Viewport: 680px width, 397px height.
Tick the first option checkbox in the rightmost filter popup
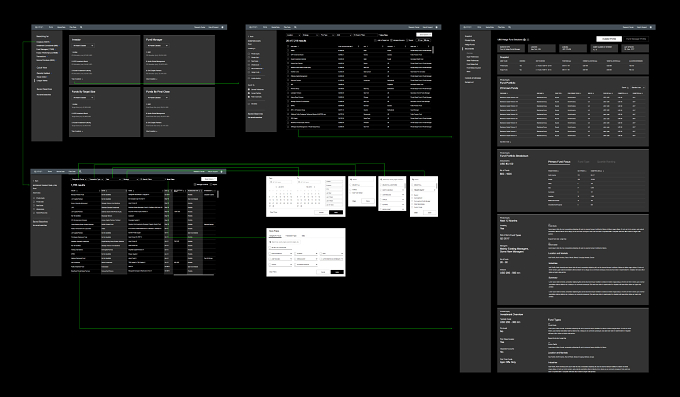412,195
